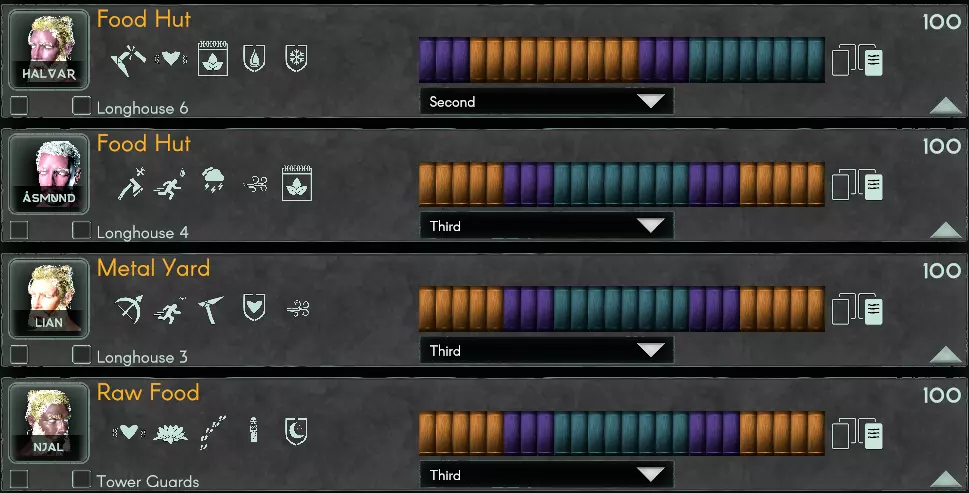The width and height of the screenshot is (969, 493).
Task: Click Longhouse 4 residence label
Action: [x=143, y=232]
